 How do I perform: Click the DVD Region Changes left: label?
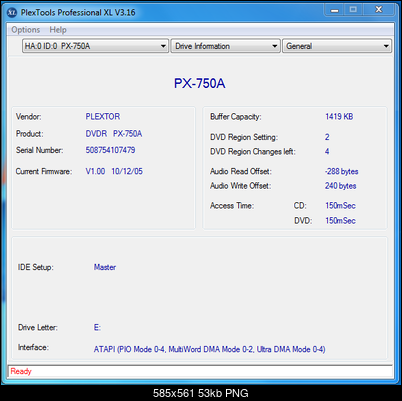[x=252, y=152]
